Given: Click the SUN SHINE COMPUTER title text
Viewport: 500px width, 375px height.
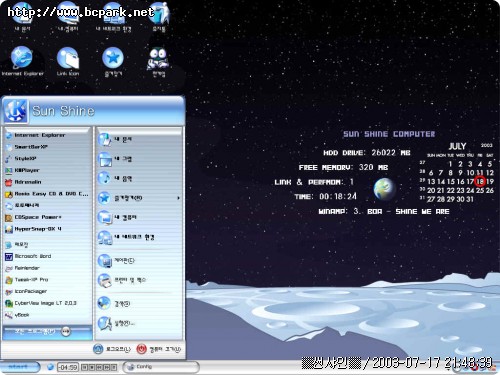Looking at the screenshot, I should point(389,134).
